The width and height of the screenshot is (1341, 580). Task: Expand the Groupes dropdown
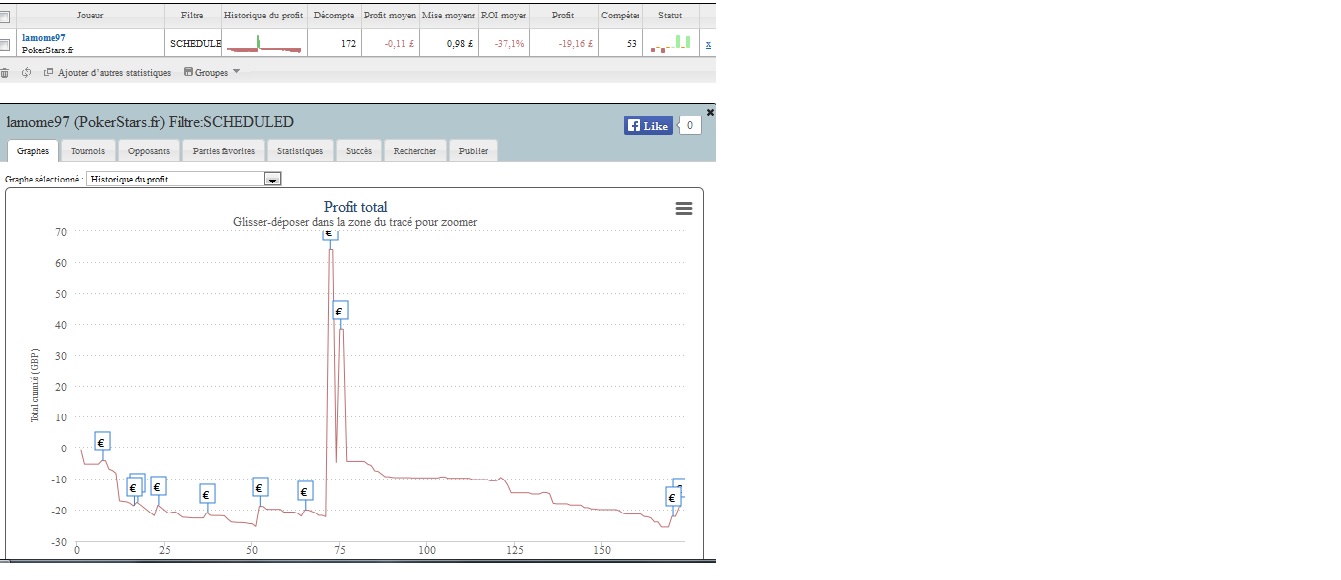click(212, 73)
